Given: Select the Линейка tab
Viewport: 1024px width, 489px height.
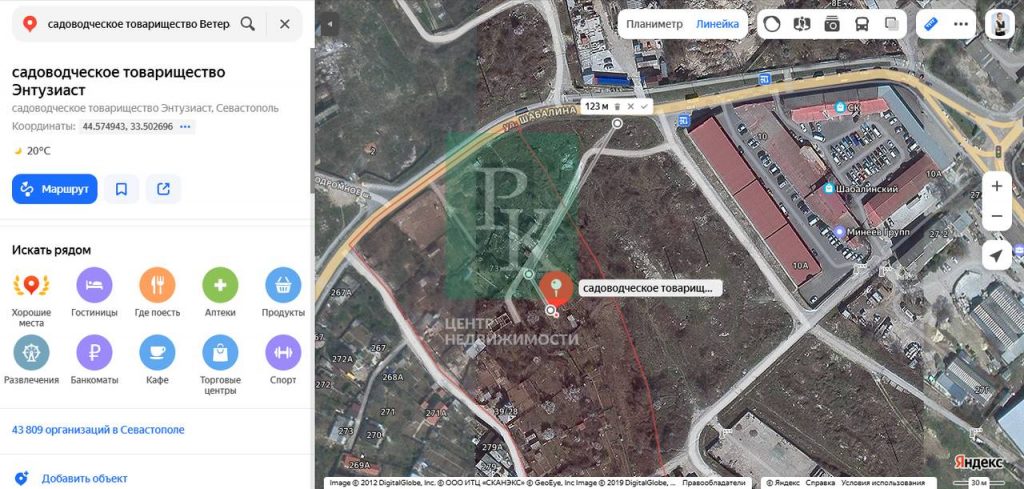Looking at the screenshot, I should tap(717, 24).
